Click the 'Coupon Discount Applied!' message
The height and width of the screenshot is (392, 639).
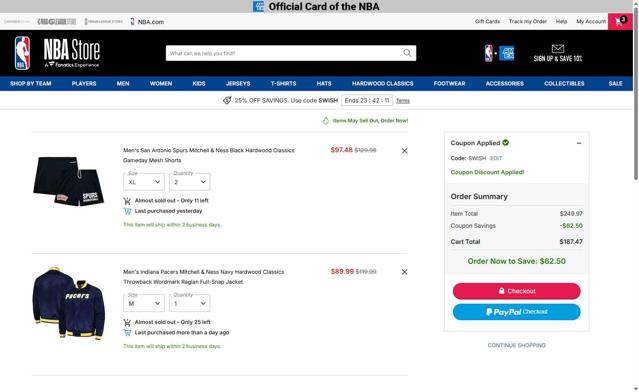[487, 172]
